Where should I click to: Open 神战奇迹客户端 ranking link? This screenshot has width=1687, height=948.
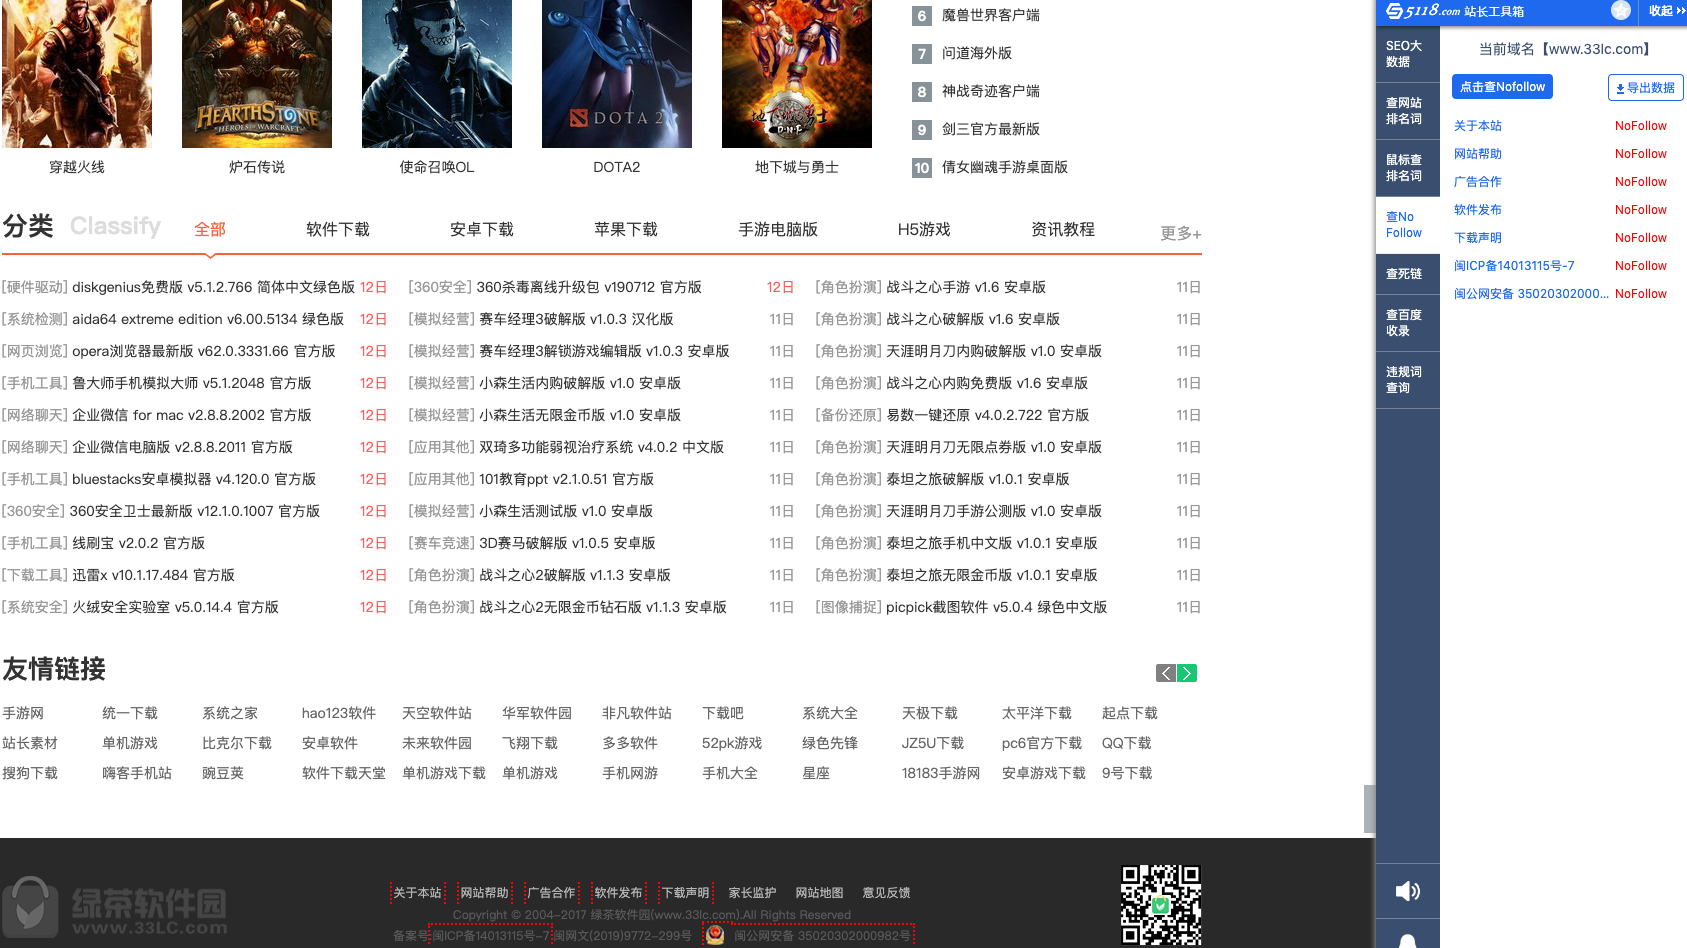coord(991,91)
